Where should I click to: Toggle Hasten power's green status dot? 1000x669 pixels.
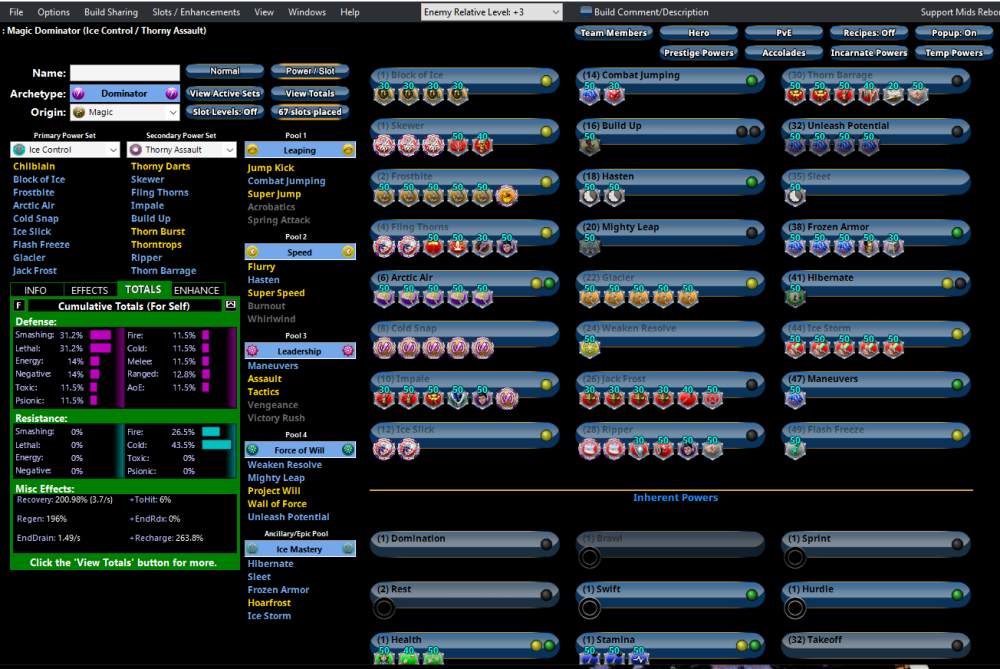coord(751,182)
